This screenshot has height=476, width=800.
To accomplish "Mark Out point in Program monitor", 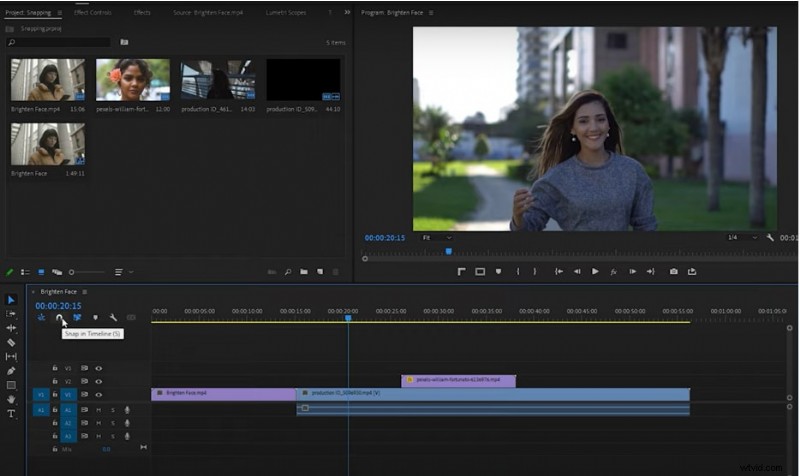I will [x=535, y=271].
